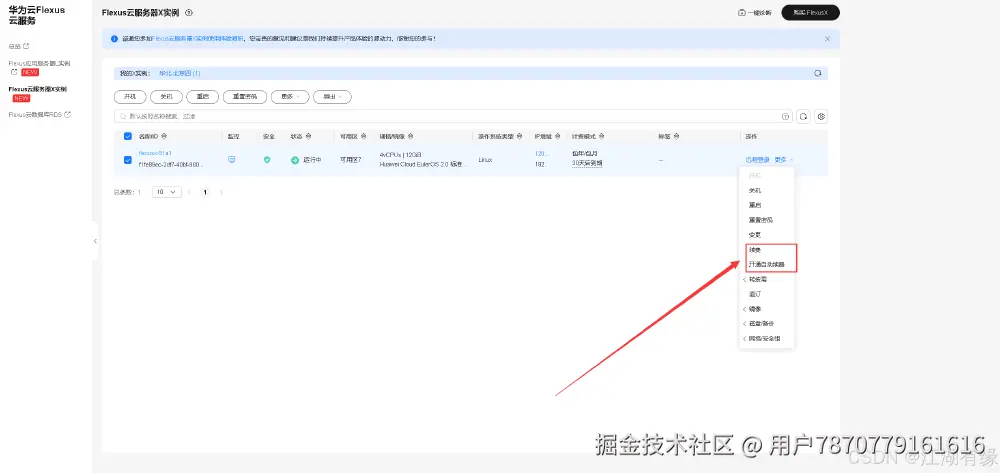Expand 更多 dropdown in toolbar
The height and width of the screenshot is (473, 1000).
point(290,97)
